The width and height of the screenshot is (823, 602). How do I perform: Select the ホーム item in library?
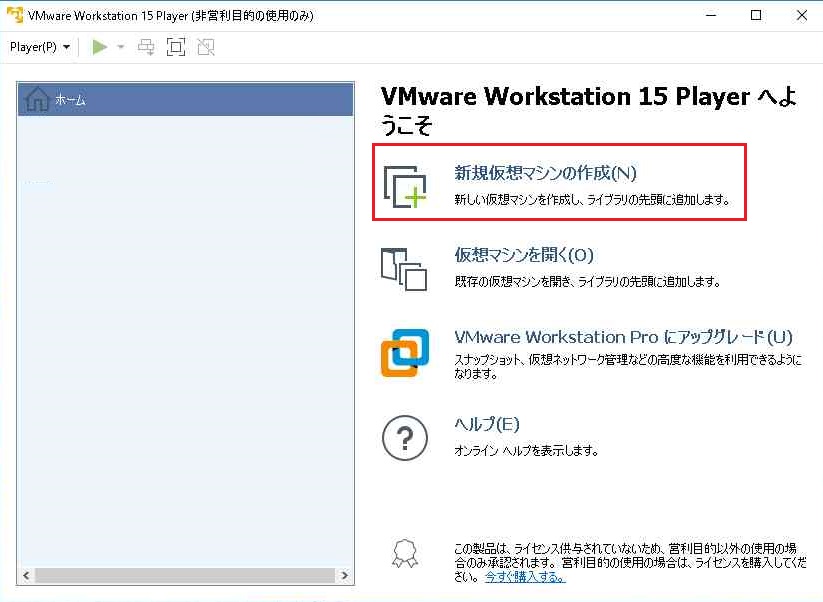(x=186, y=99)
